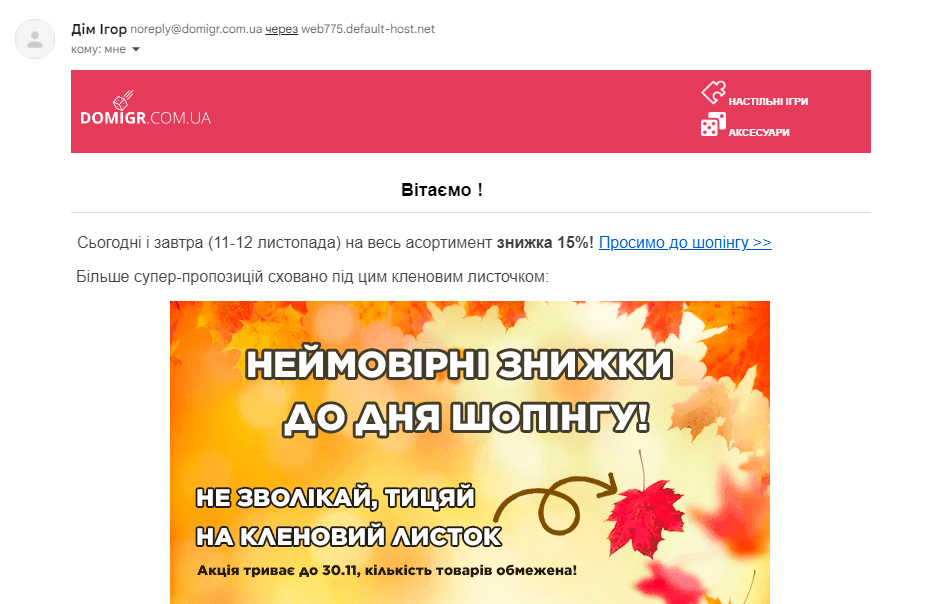Click 'кому: мне' recipient text
This screenshot has width=948, height=604.
99,50
